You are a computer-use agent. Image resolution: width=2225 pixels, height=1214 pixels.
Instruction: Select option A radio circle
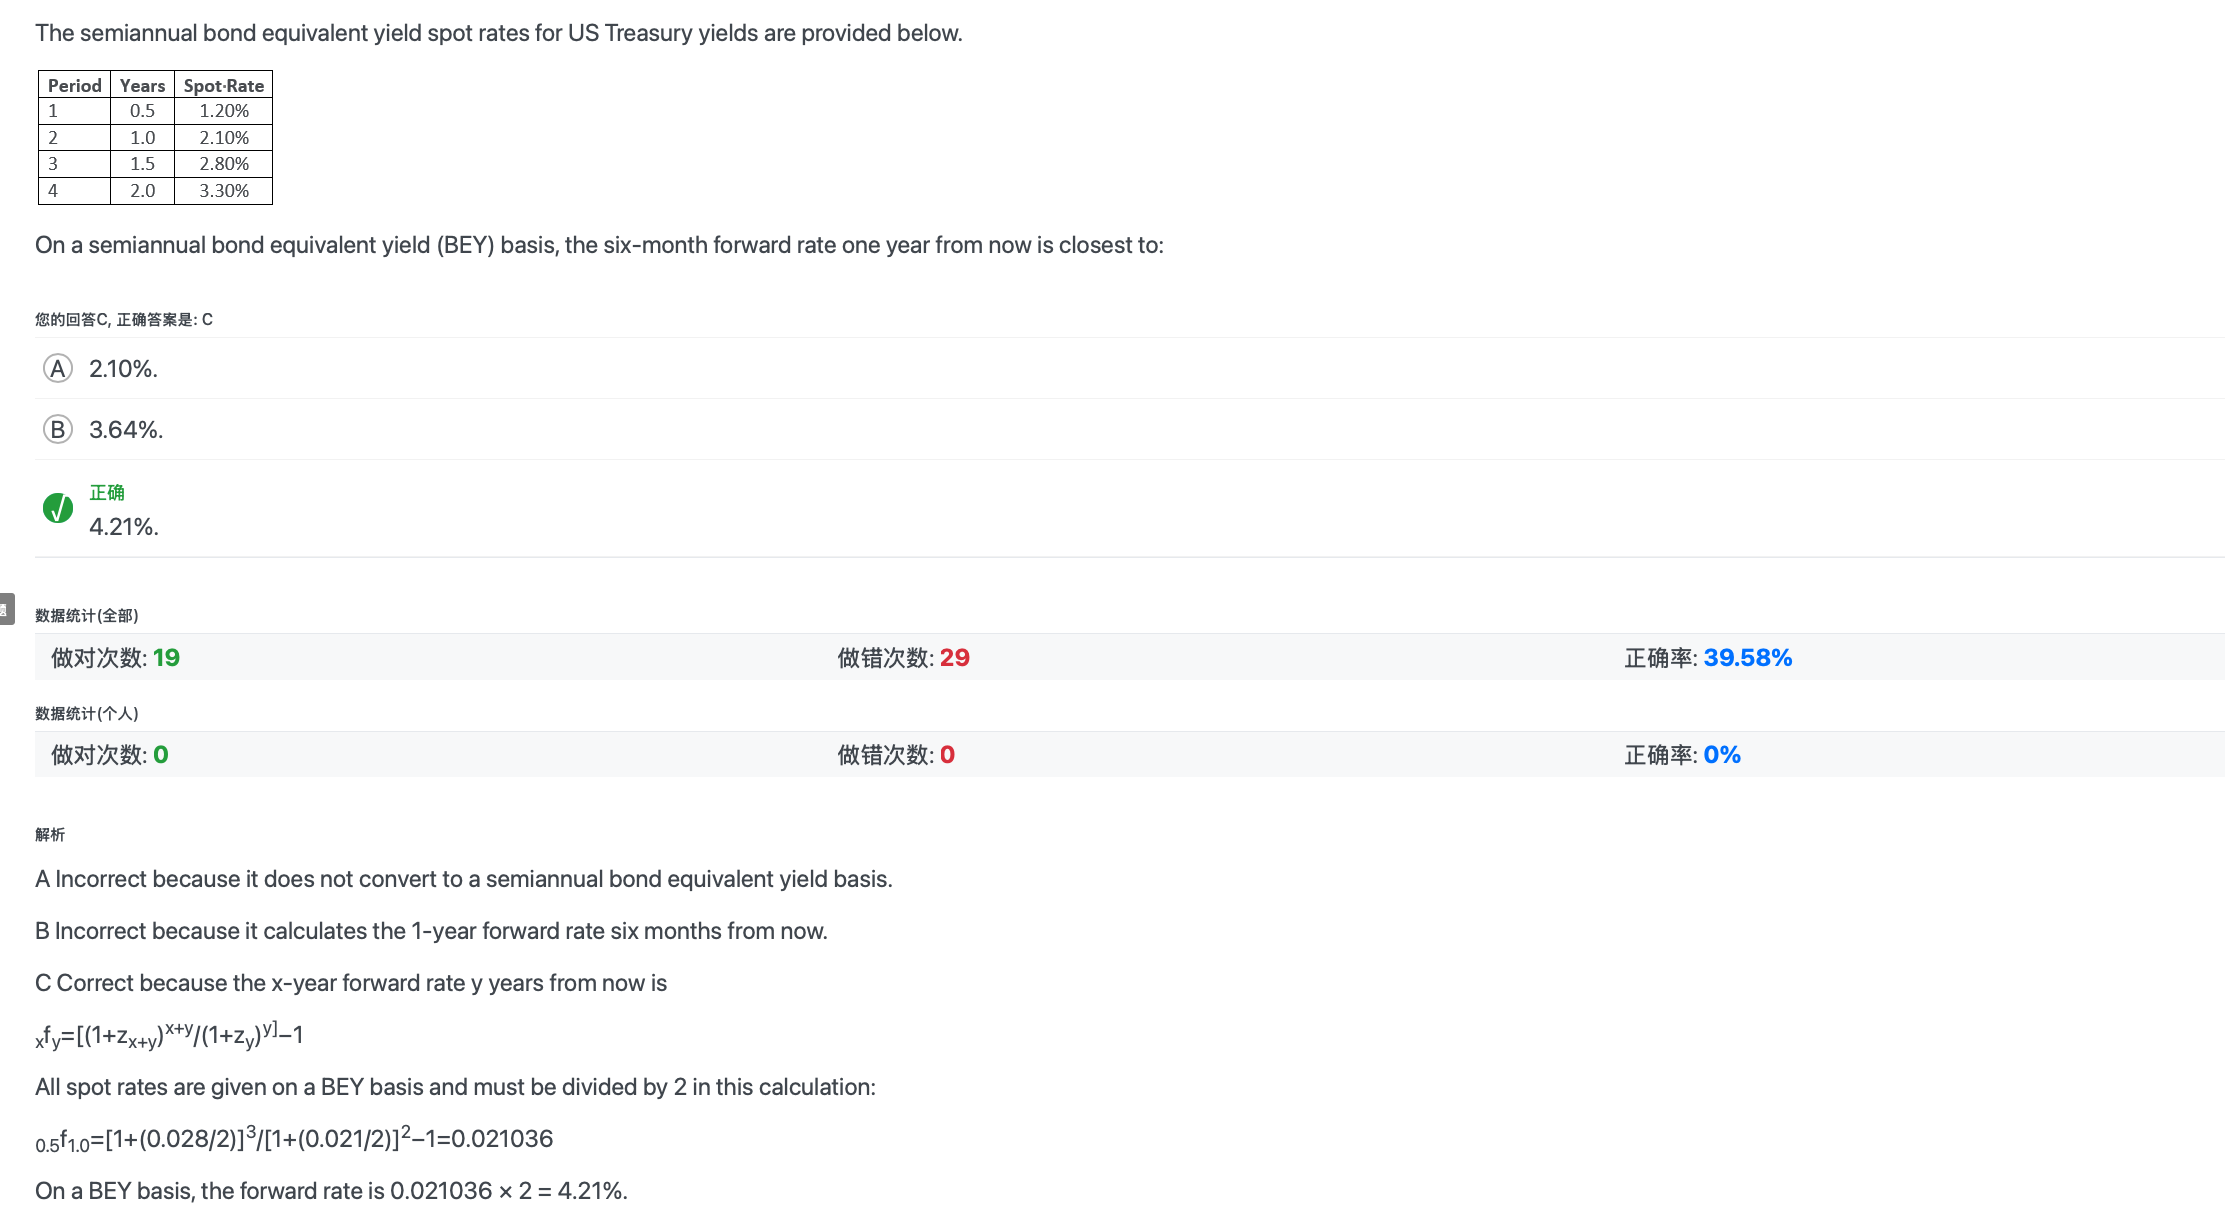(58, 369)
